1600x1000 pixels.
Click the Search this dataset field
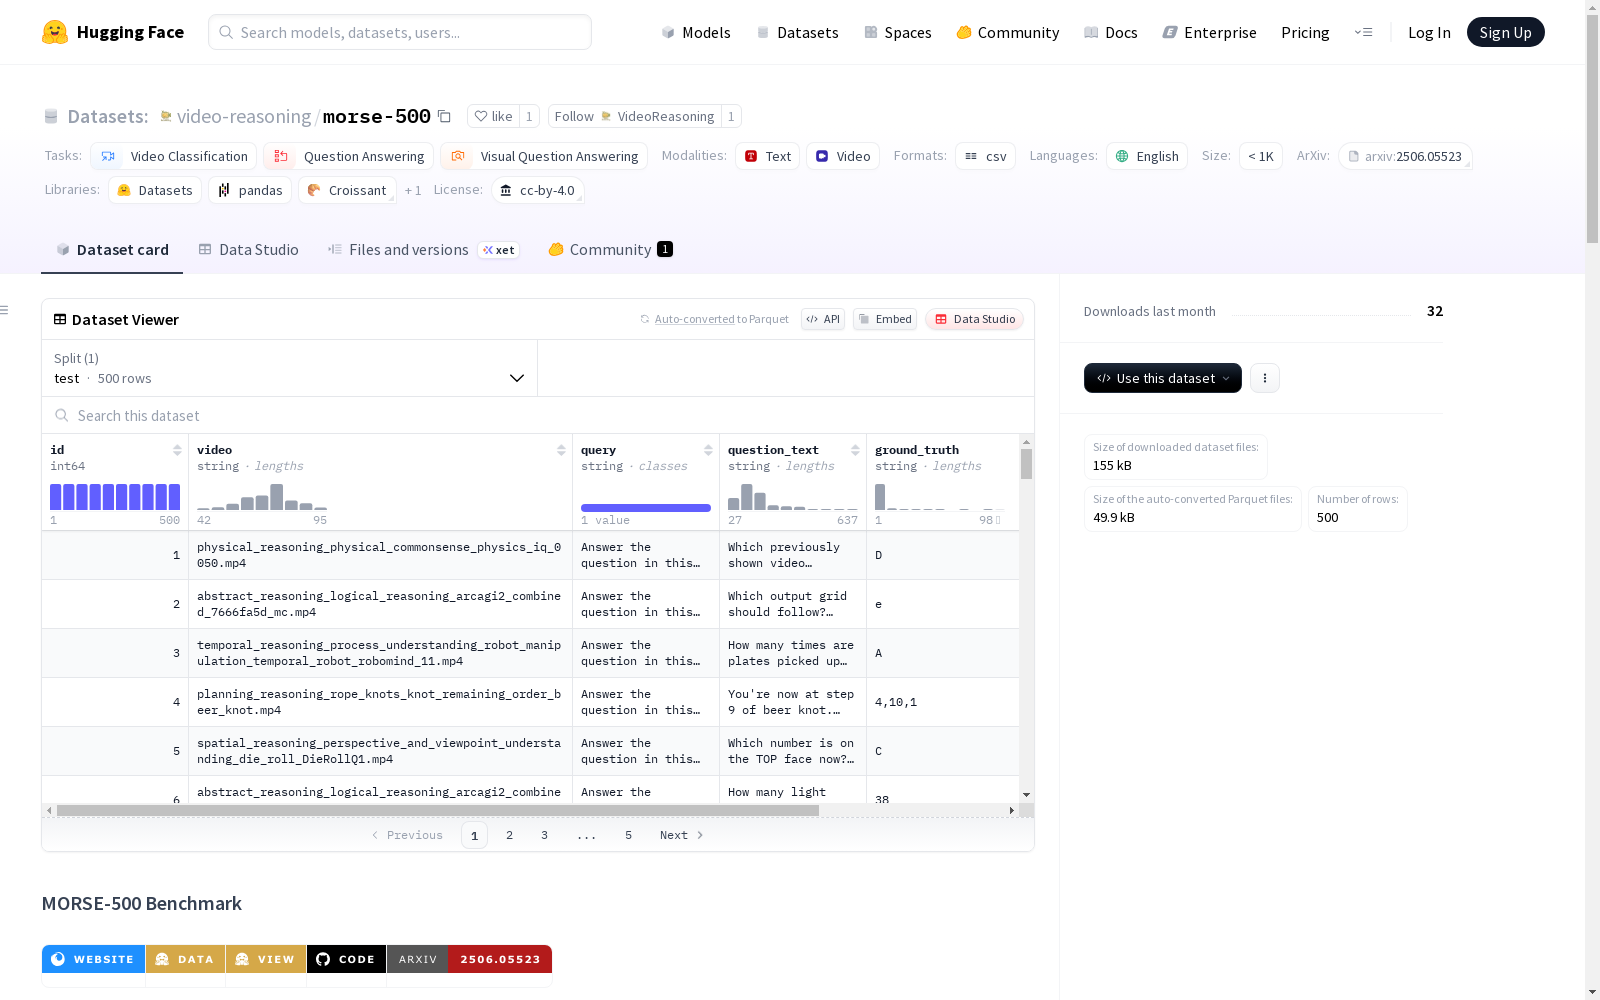point(538,415)
